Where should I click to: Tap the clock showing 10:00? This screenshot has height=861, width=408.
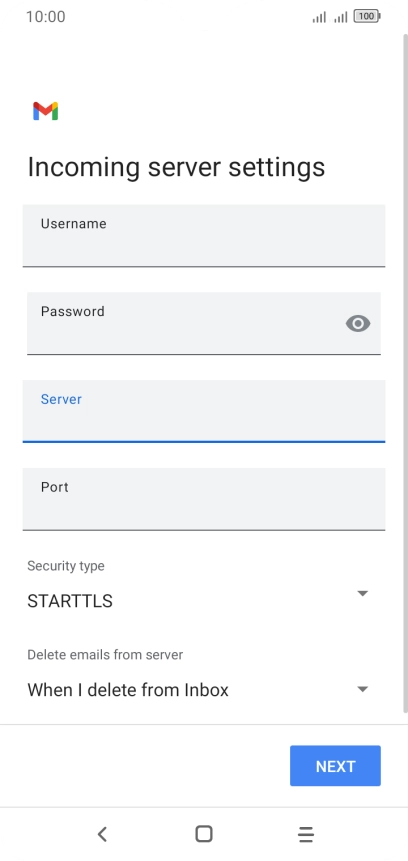point(46,16)
